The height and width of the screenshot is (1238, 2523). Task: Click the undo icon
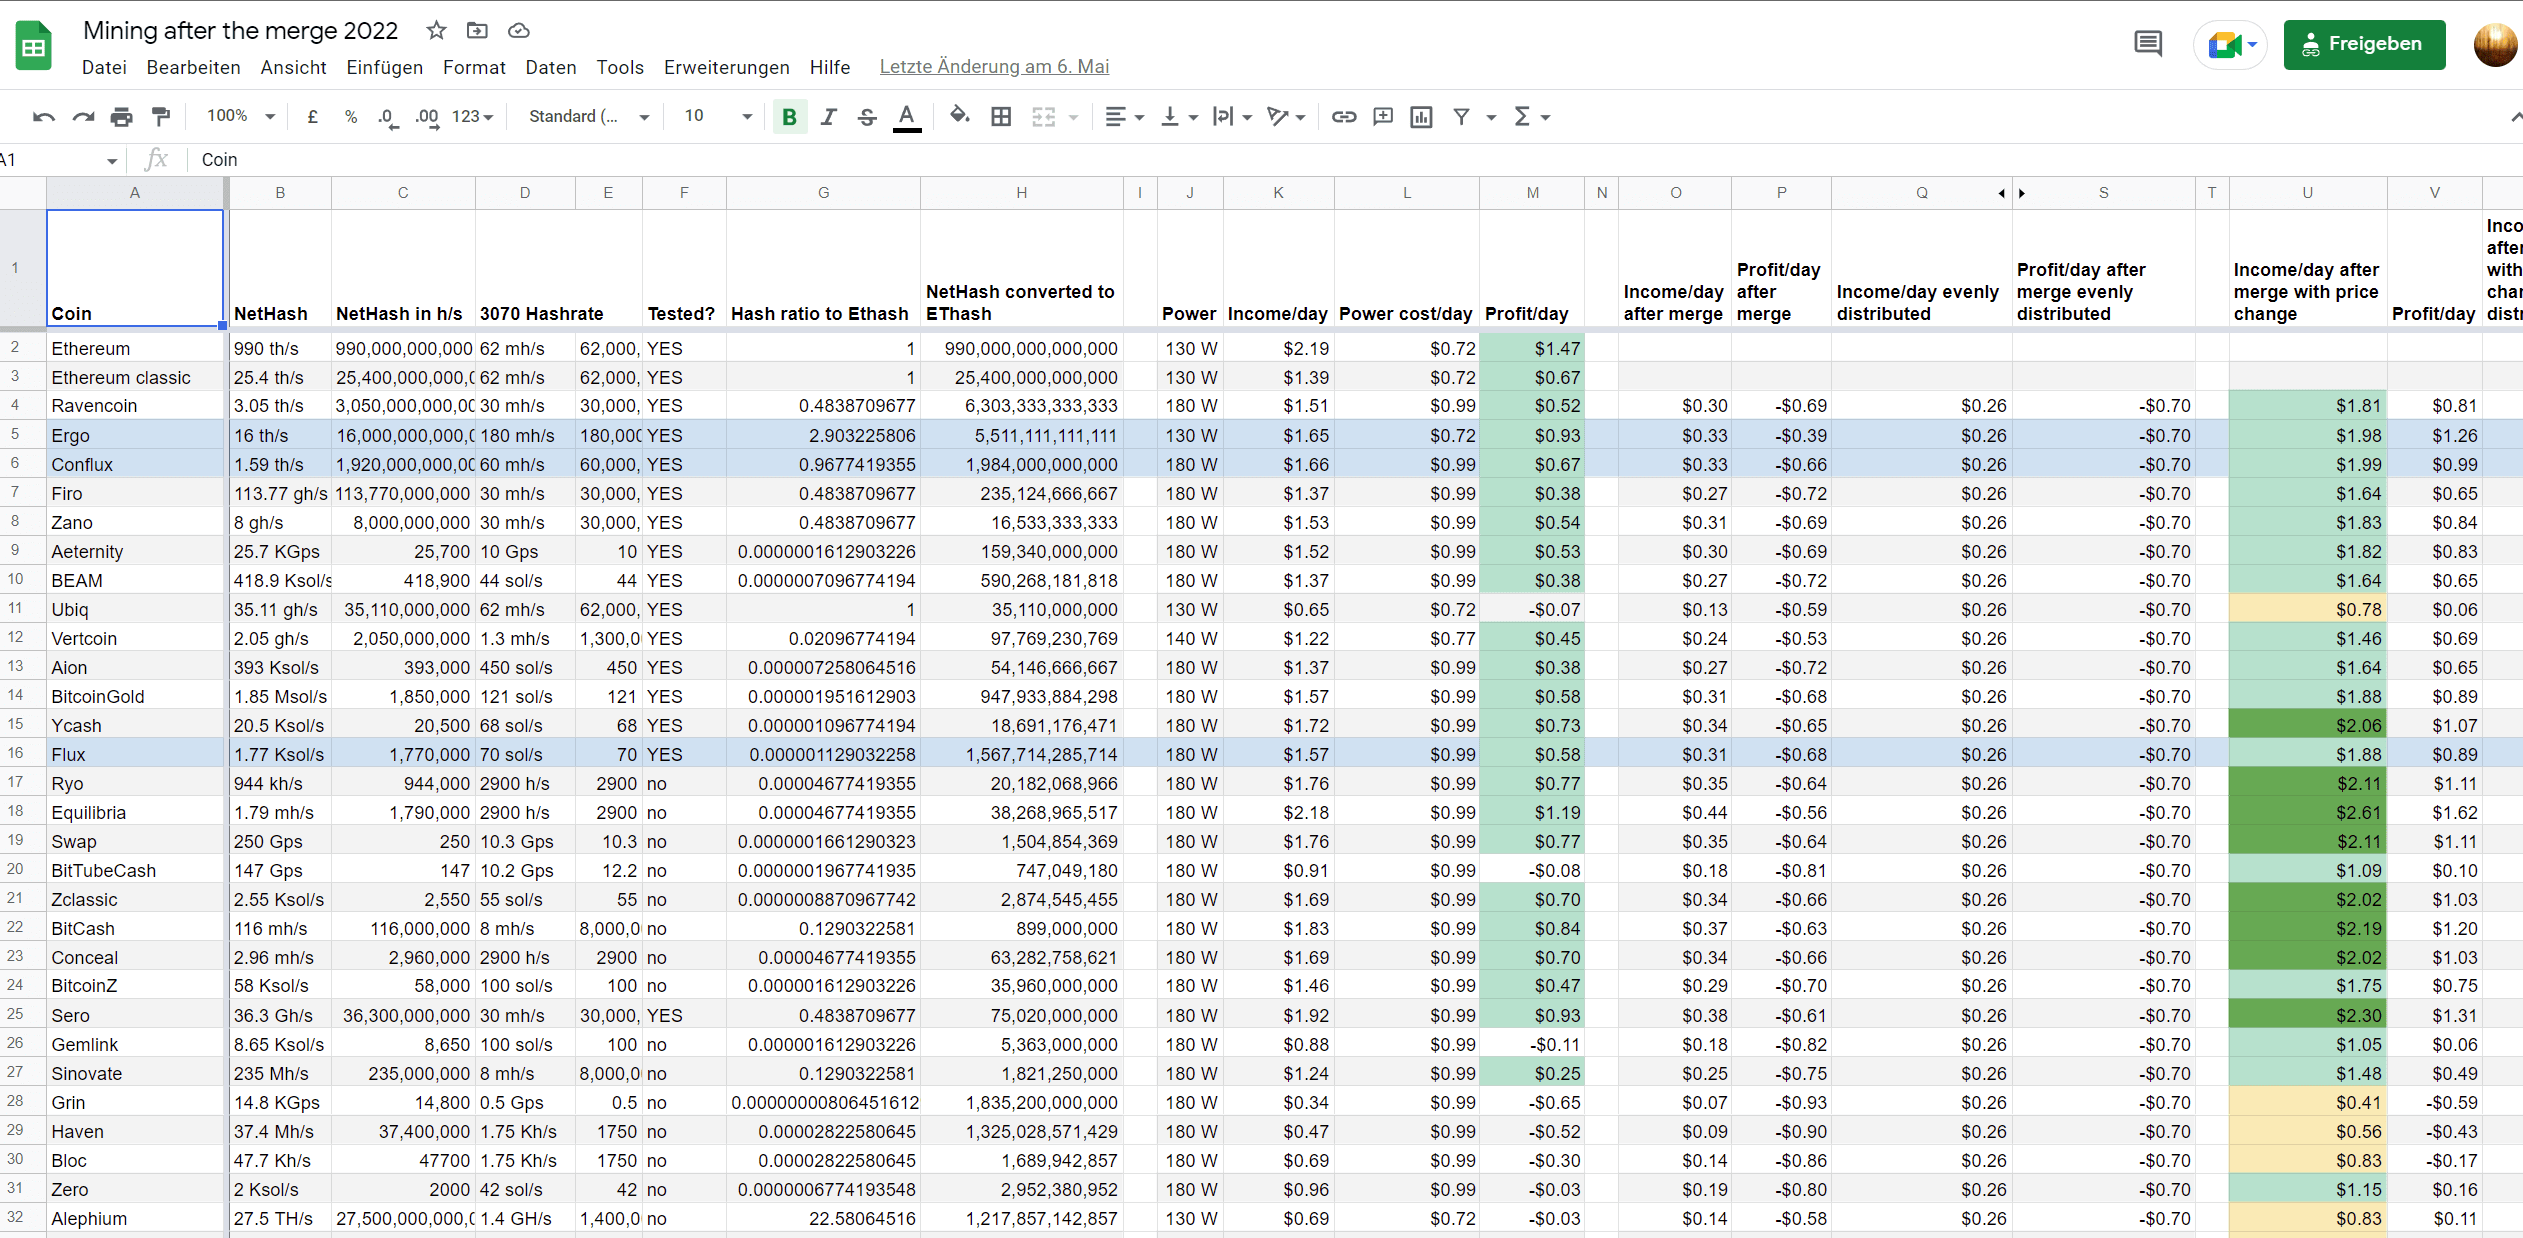point(43,117)
